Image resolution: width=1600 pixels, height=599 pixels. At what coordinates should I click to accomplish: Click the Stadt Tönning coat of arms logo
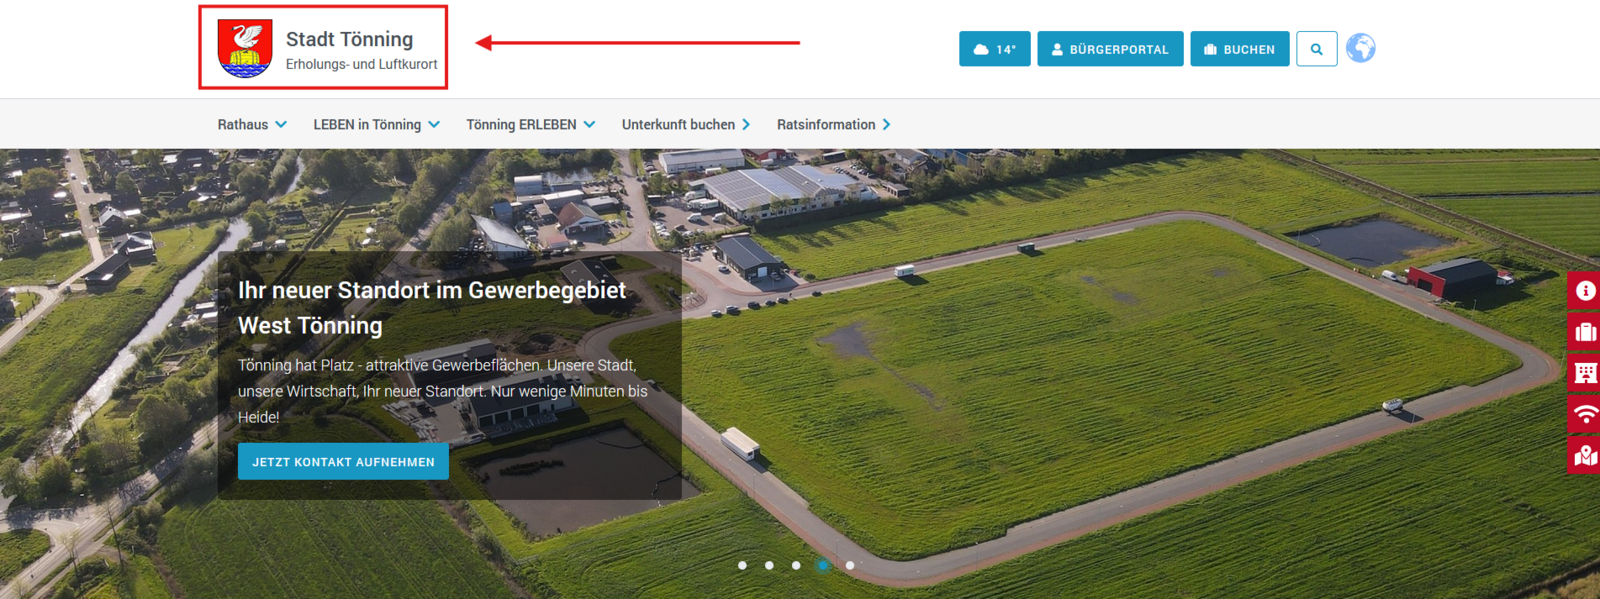[245, 48]
